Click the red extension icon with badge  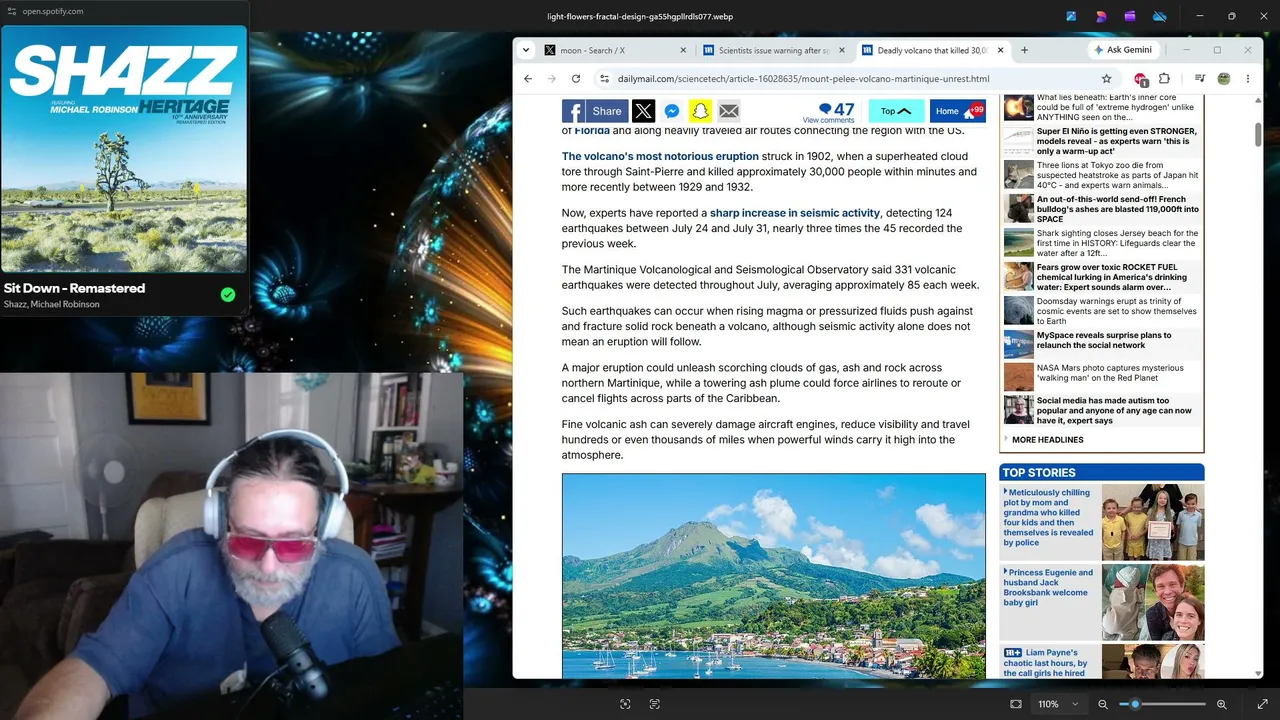click(1140, 80)
